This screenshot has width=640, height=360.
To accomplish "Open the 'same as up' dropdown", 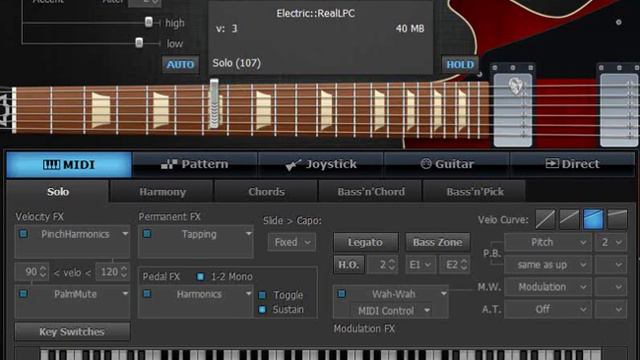I will point(548,265).
